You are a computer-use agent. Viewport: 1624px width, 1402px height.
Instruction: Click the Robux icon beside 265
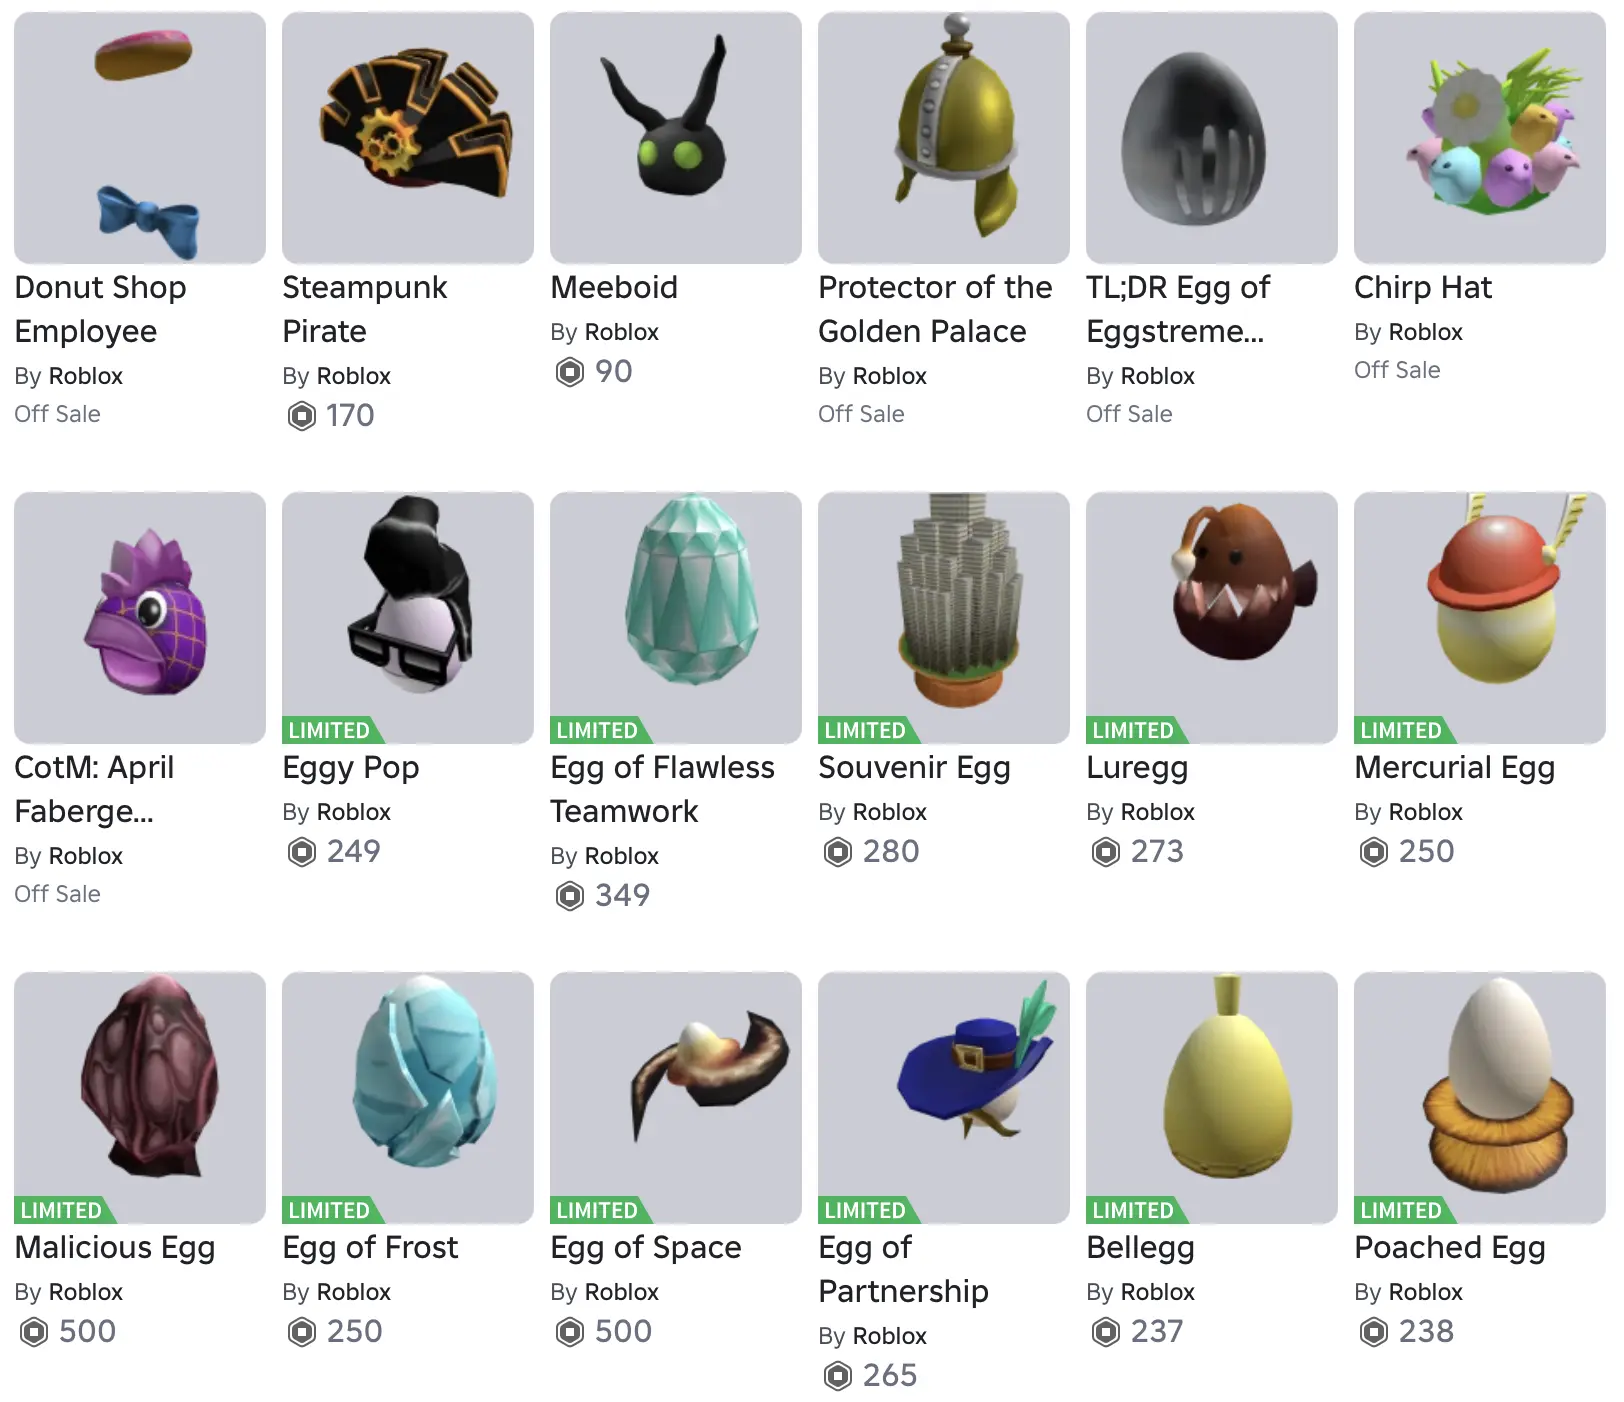(x=838, y=1376)
